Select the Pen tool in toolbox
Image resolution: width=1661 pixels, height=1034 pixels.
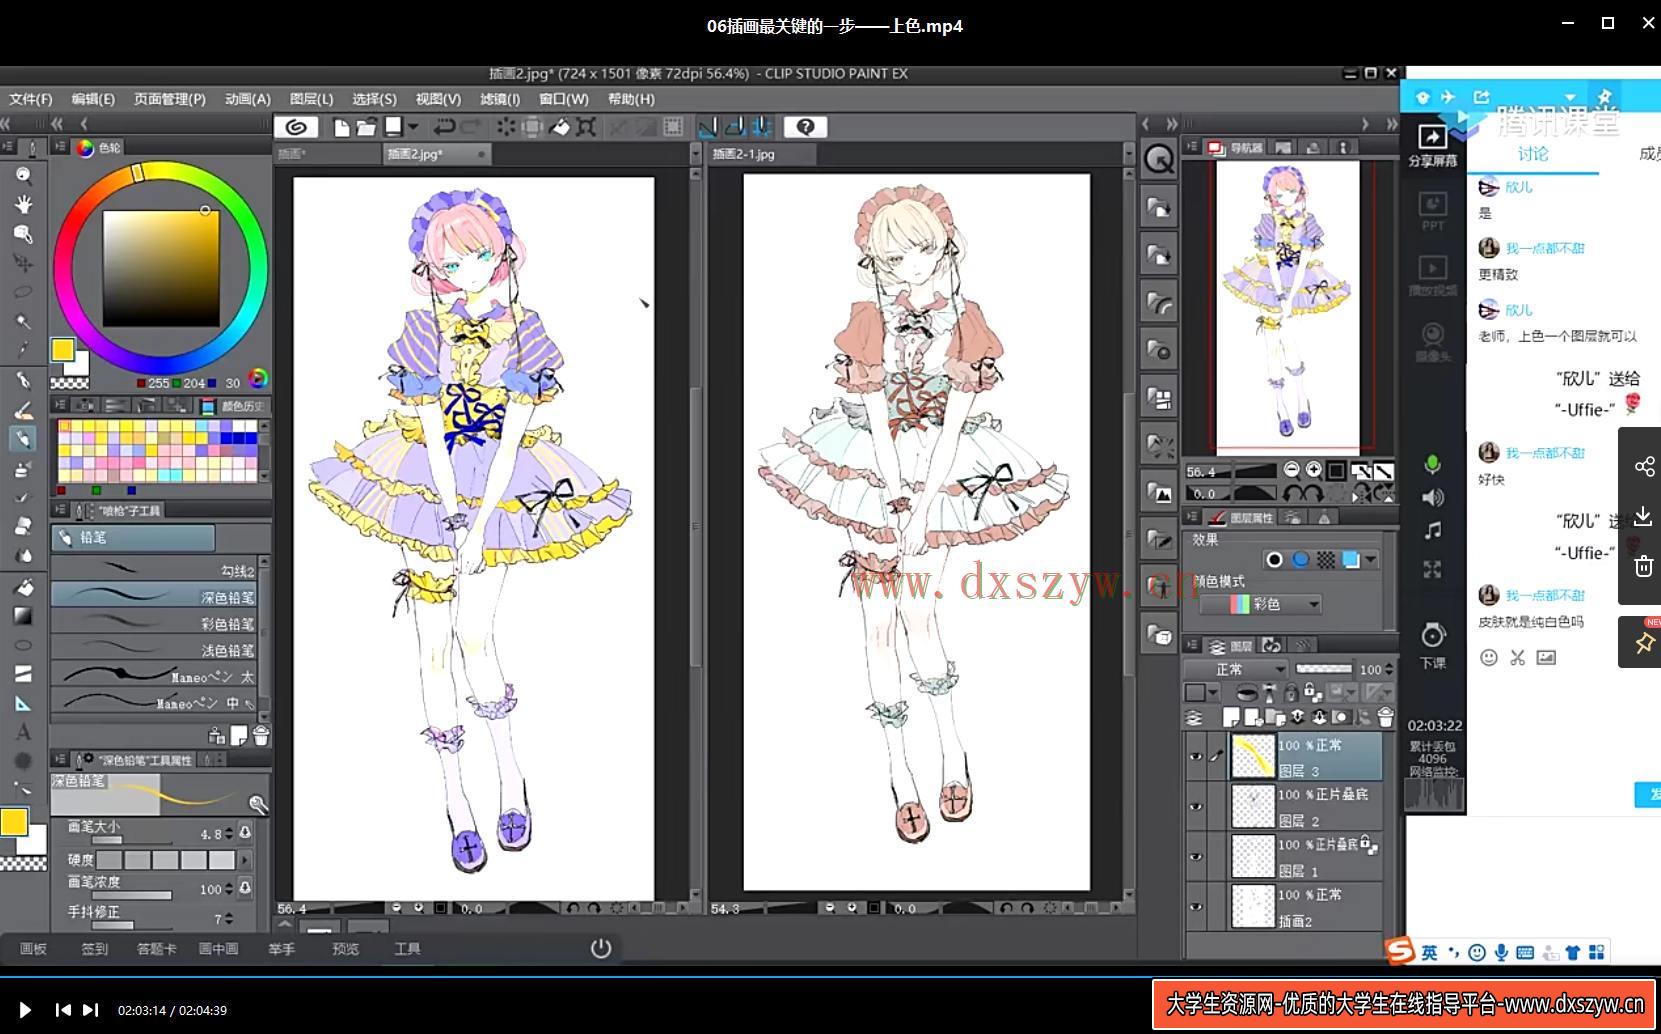(x=23, y=381)
